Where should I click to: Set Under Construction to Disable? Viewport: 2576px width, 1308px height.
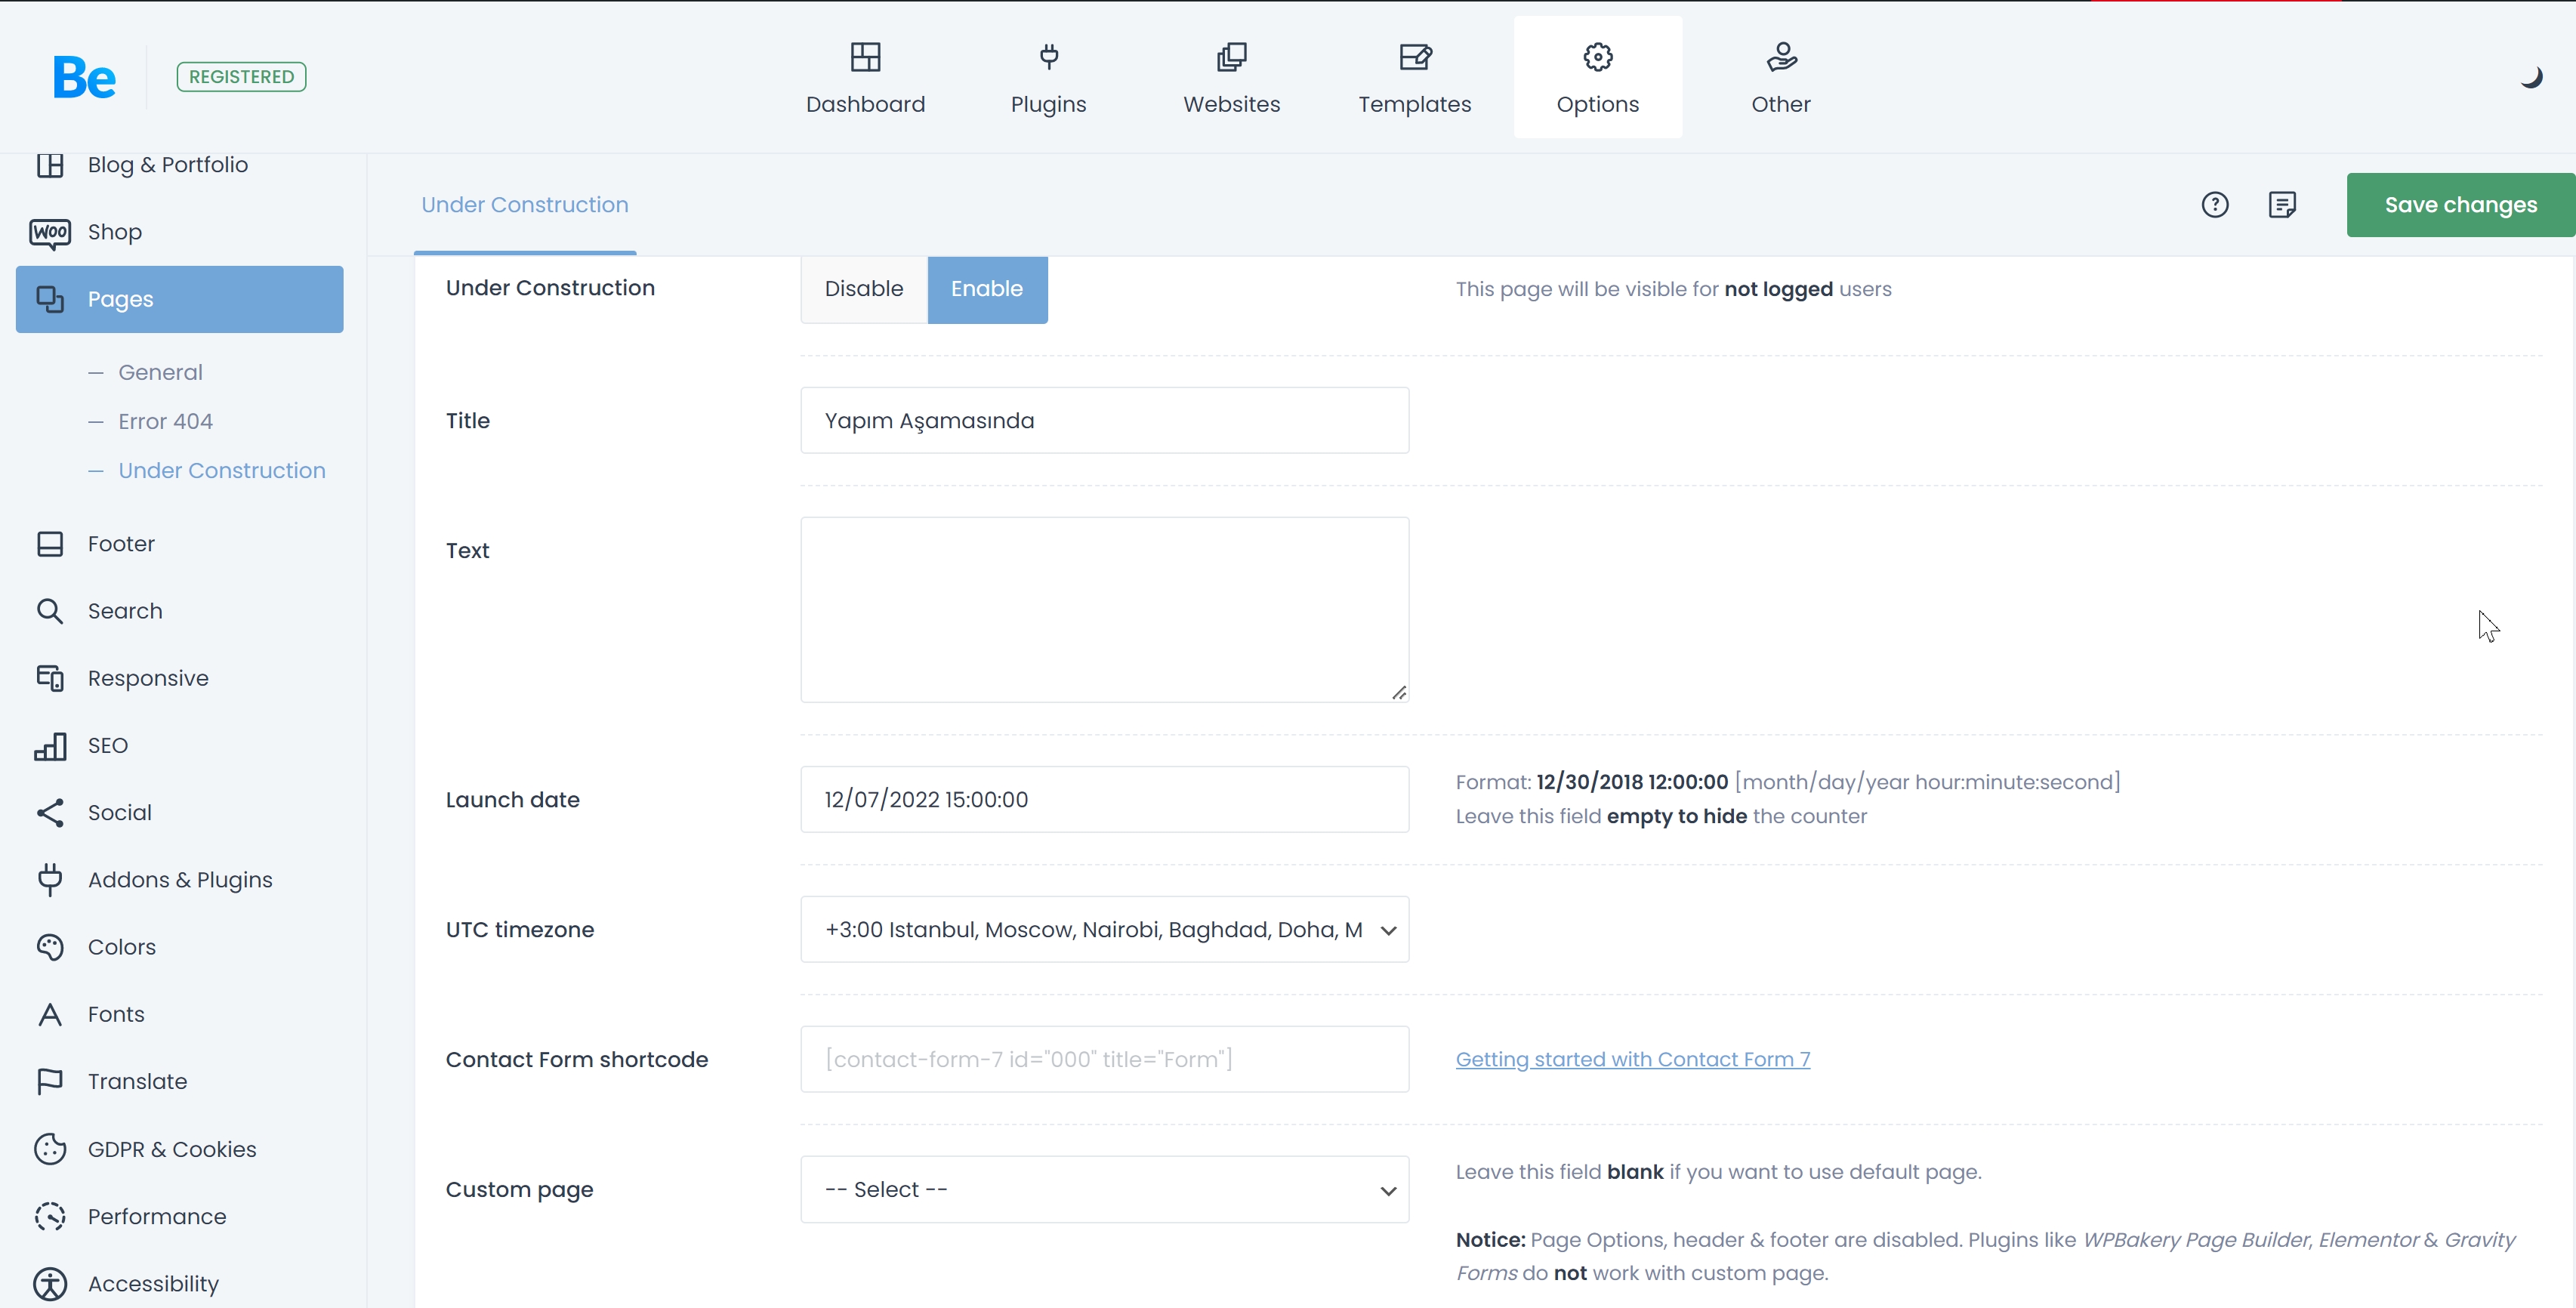pos(864,289)
